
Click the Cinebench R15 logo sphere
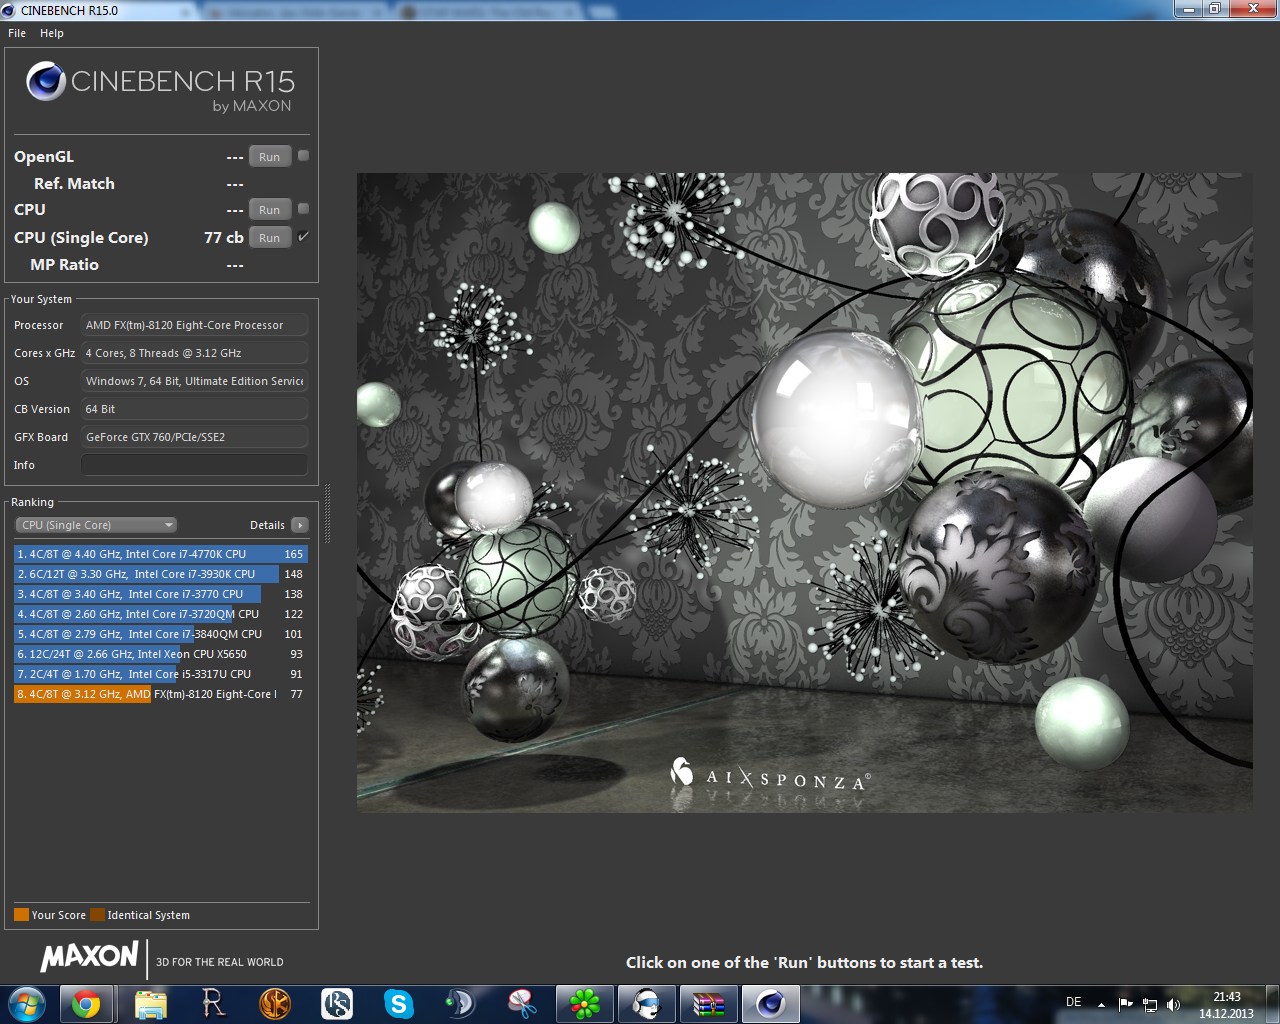pos(46,81)
